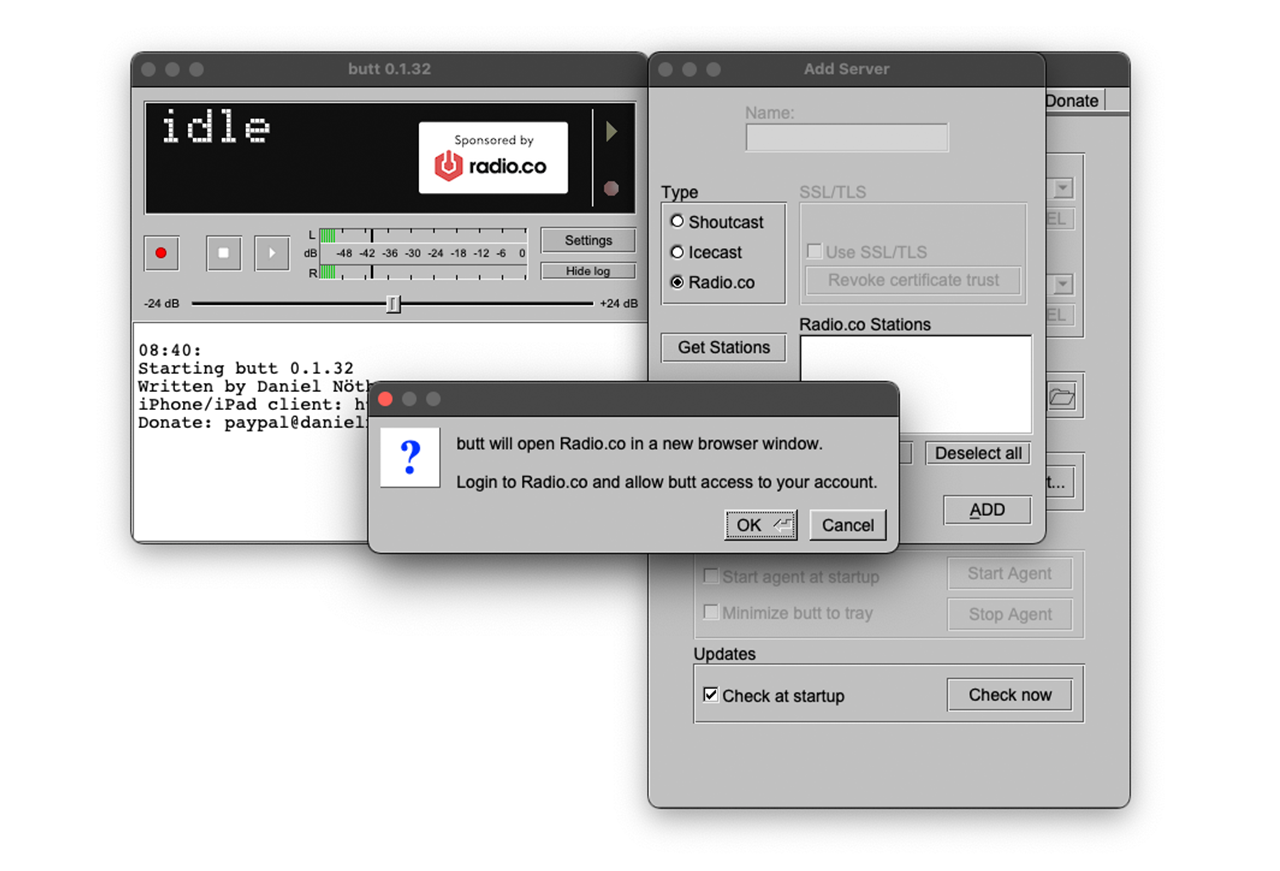Click the folder browse icon
The image size is (1280, 871).
[x=1061, y=397]
